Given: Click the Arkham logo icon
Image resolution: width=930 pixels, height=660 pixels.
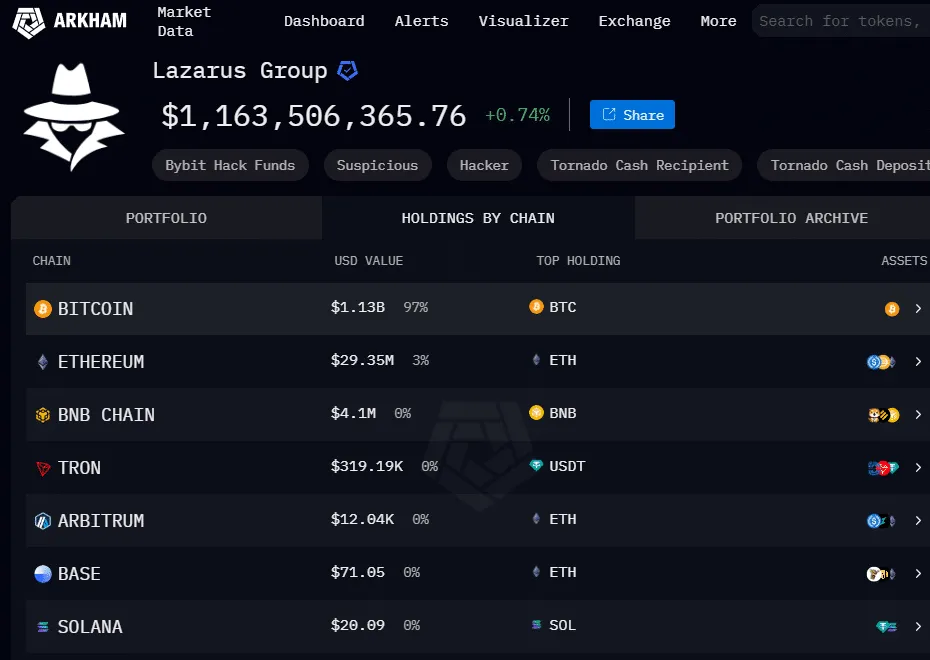Looking at the screenshot, I should 28,23.
